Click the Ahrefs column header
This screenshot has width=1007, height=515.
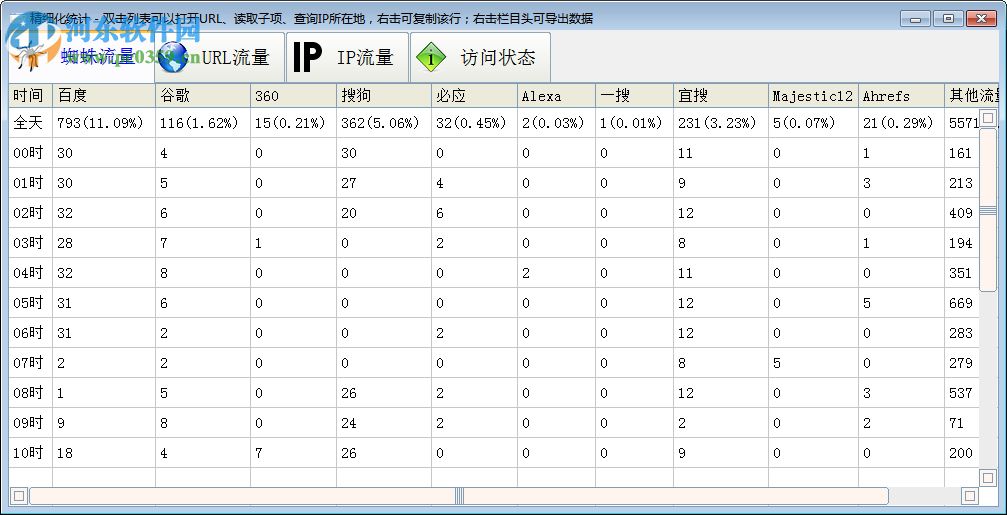pyautogui.click(x=902, y=96)
